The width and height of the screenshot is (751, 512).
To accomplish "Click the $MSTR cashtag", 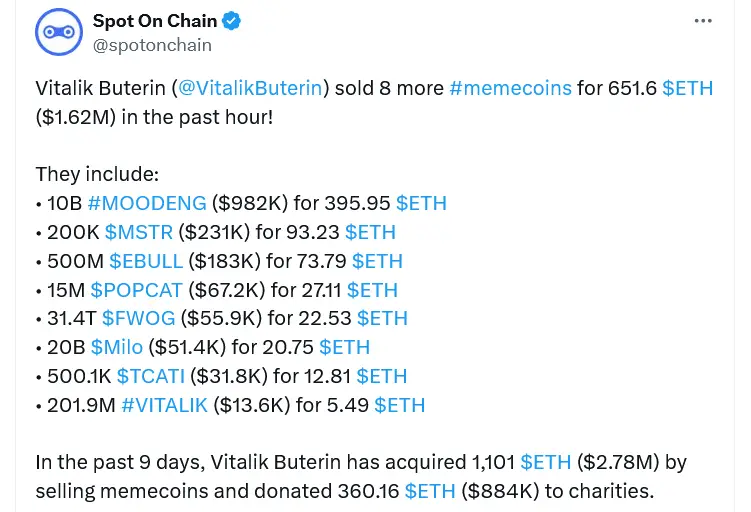I will pos(138,232).
